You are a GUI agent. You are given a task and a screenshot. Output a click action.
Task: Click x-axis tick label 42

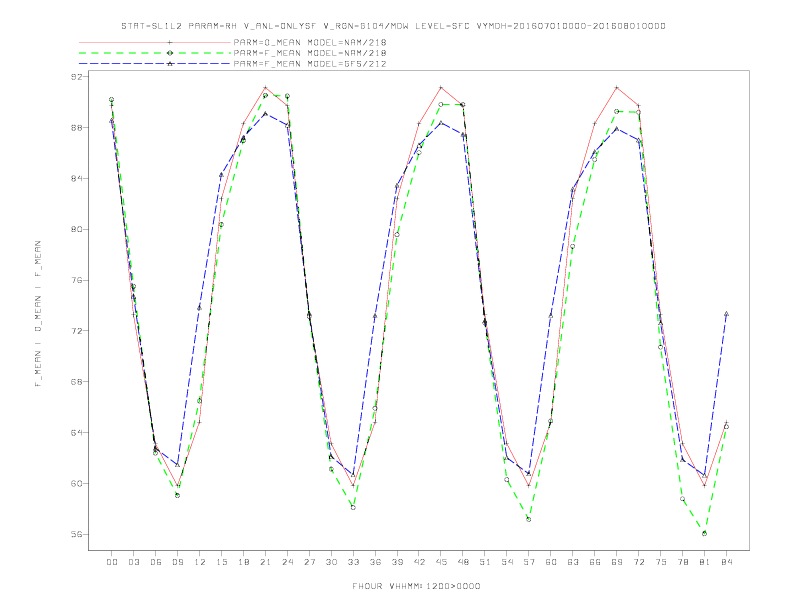(x=419, y=562)
